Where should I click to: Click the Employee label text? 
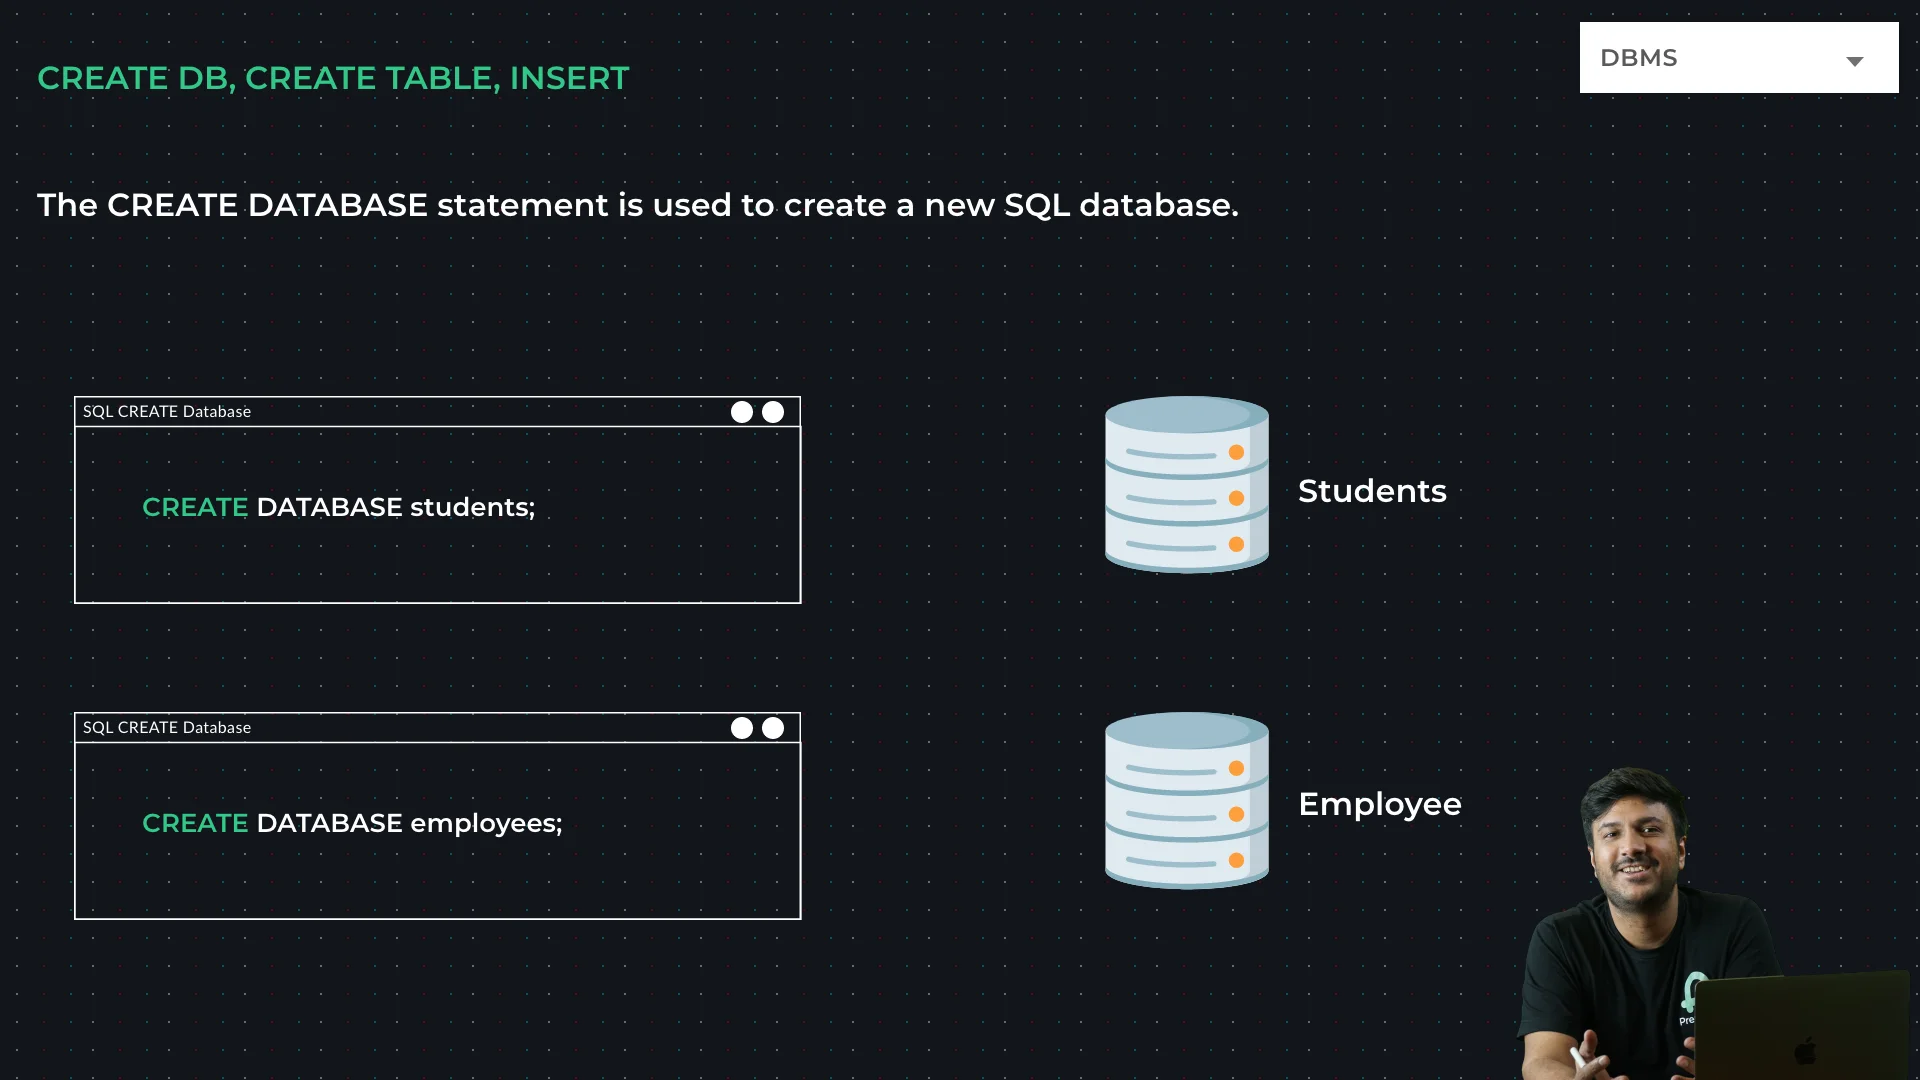point(1379,804)
